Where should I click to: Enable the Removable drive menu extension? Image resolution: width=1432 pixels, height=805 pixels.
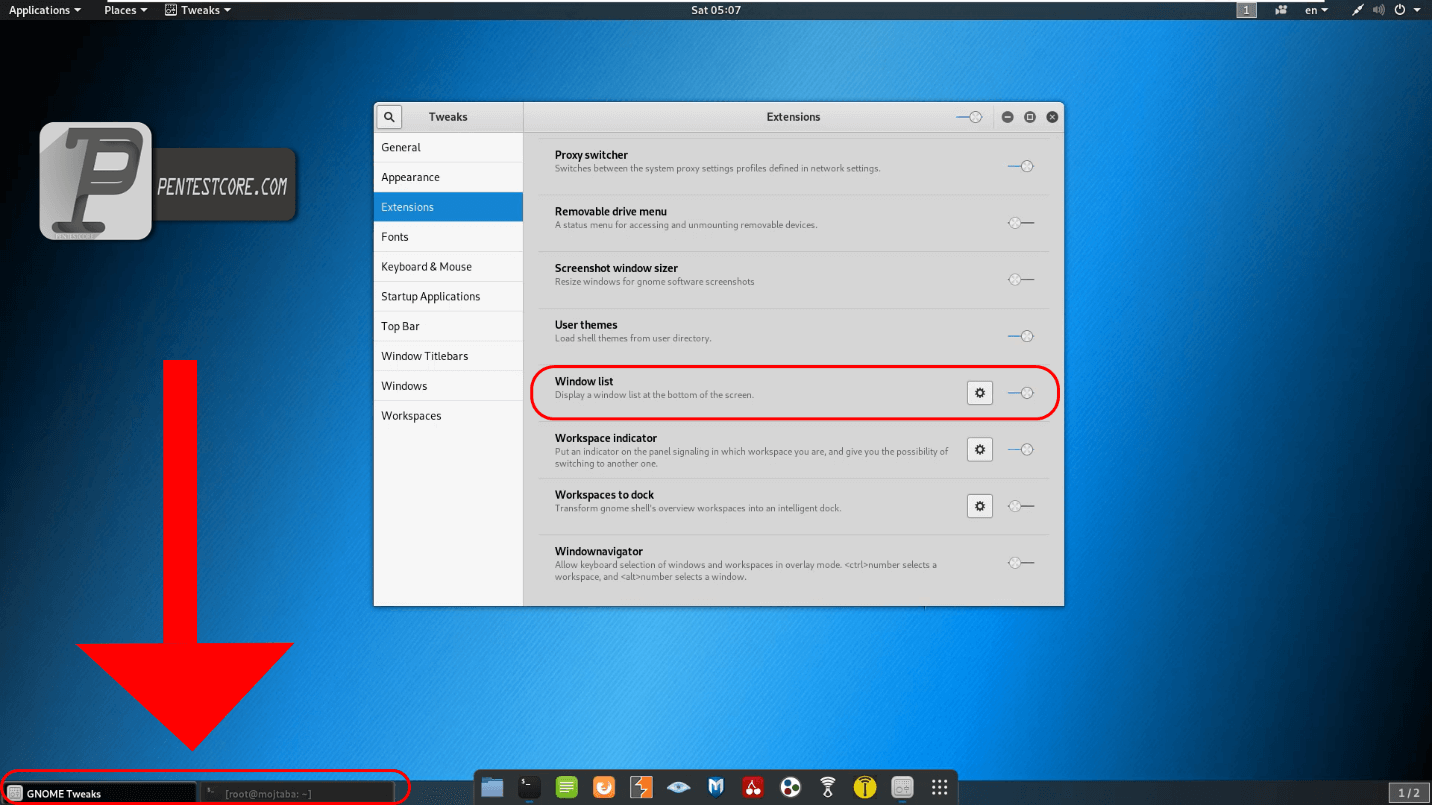tap(1020, 223)
